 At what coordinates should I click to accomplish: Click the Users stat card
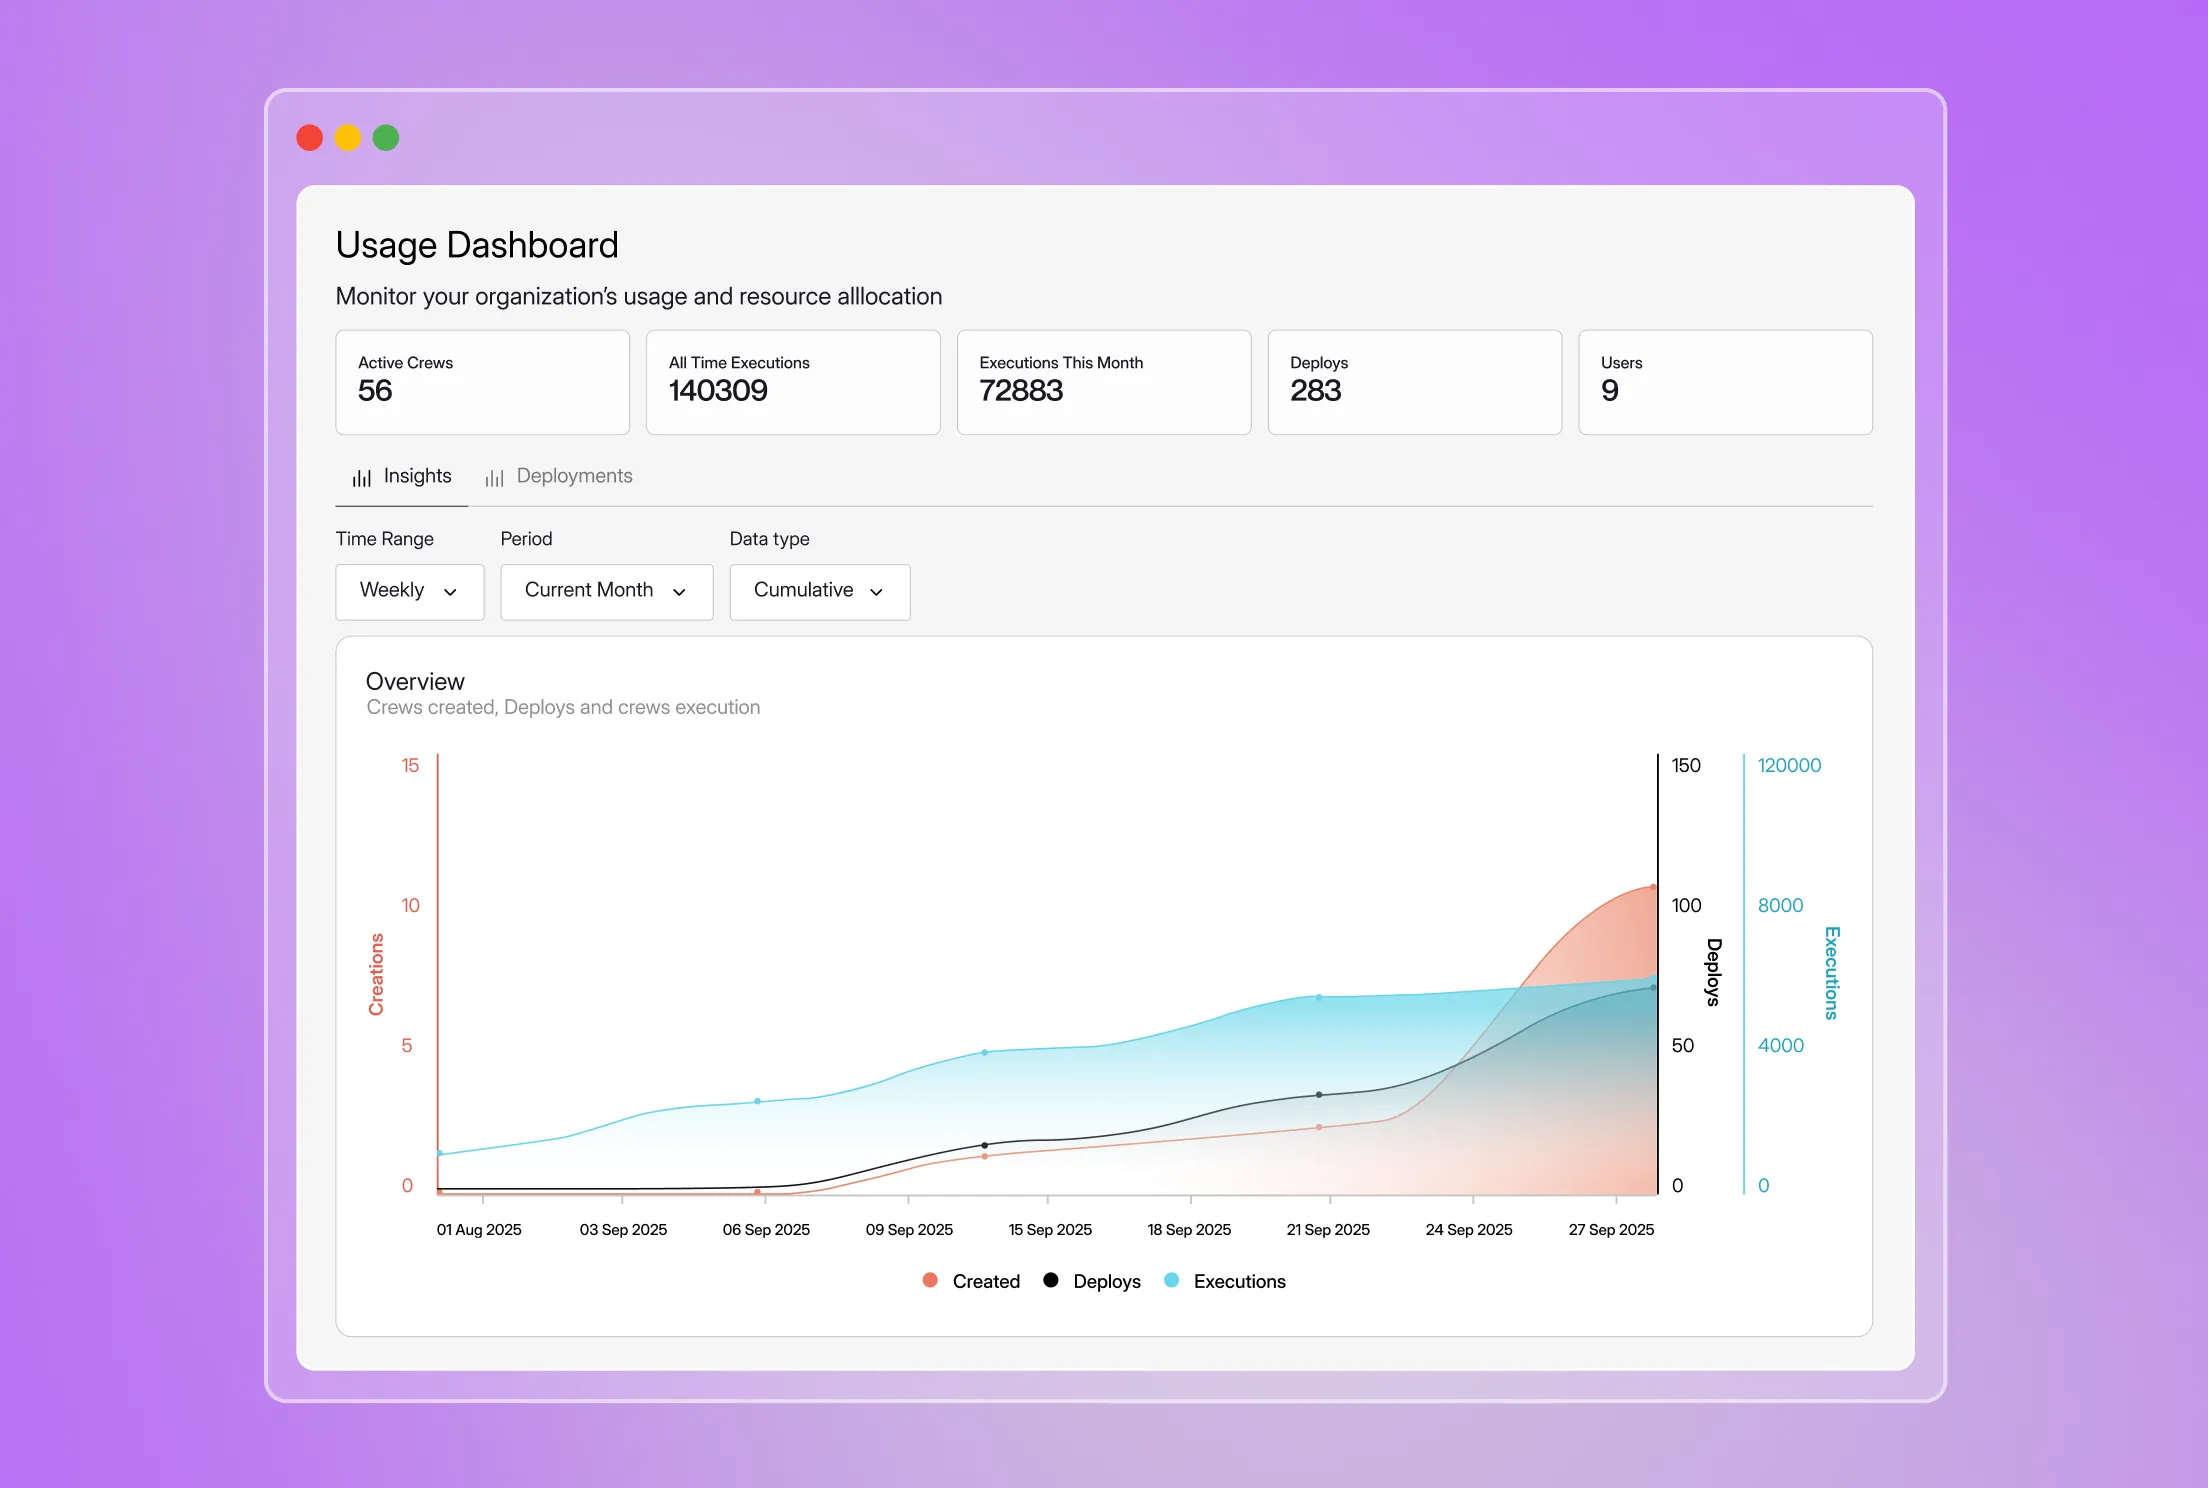pyautogui.click(x=1725, y=382)
